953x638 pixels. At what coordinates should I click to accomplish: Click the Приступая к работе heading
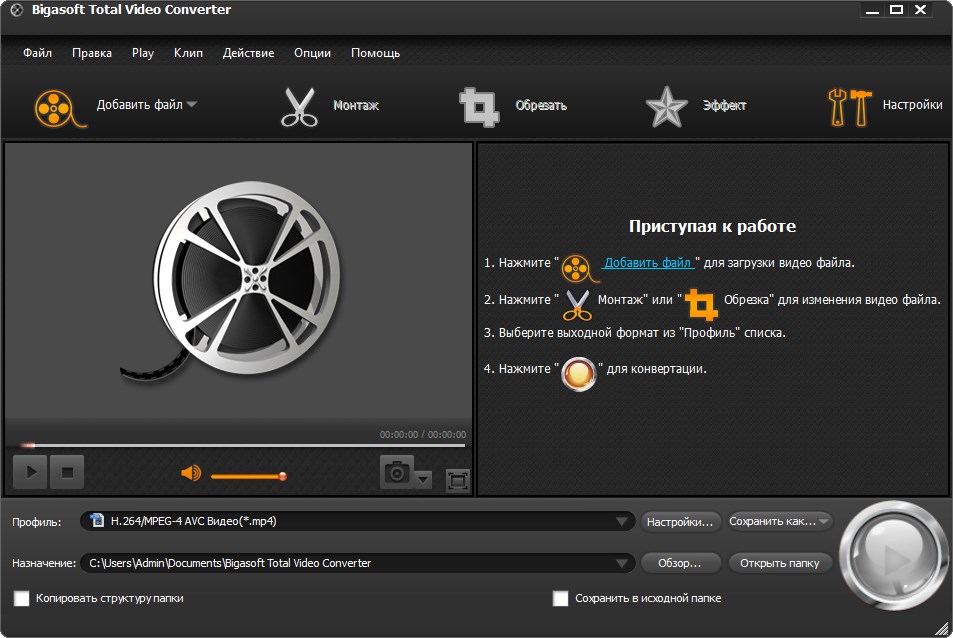pos(712,226)
